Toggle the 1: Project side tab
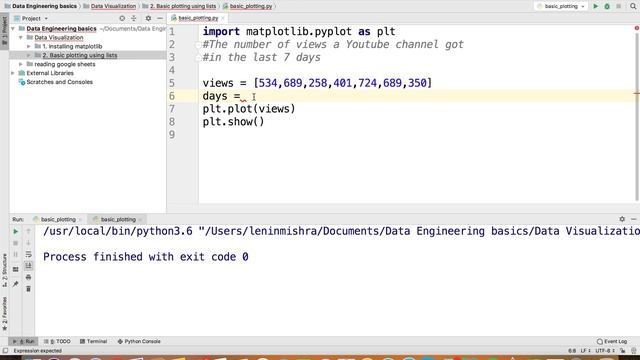The height and width of the screenshot is (360, 640). tap(4, 32)
